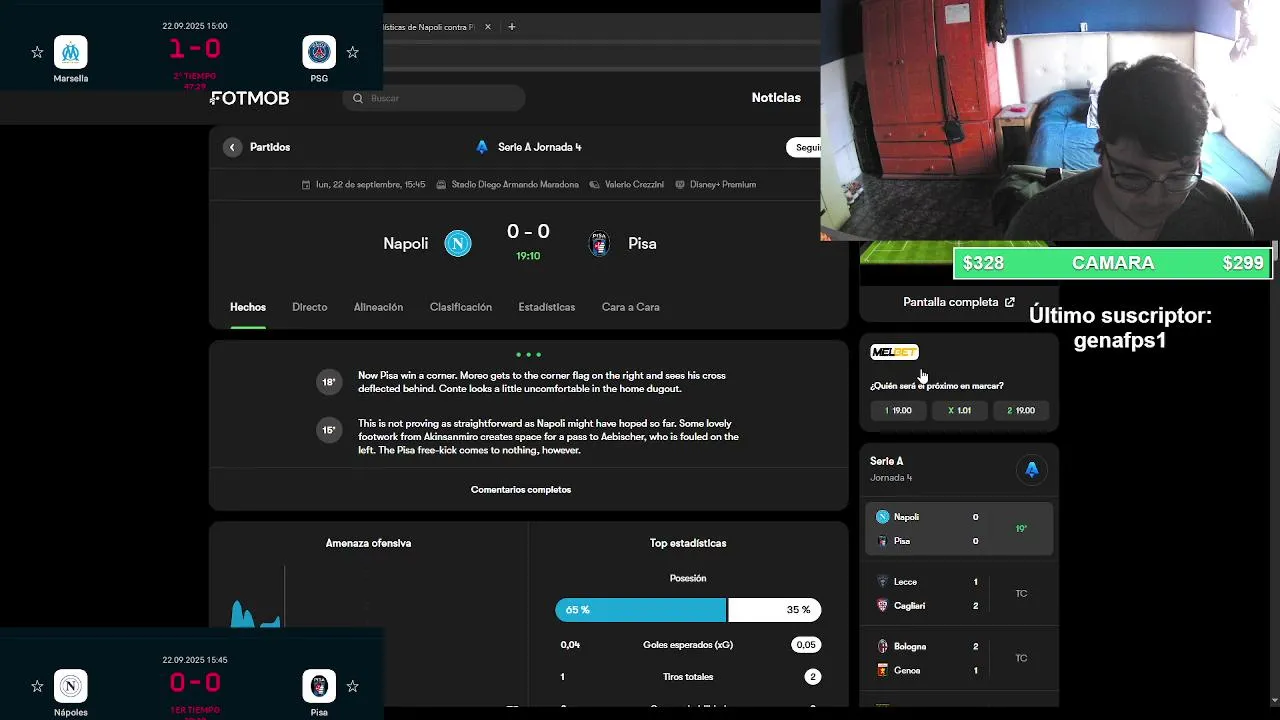Open the Marsella club crest
The height and width of the screenshot is (720, 1280).
point(71,52)
